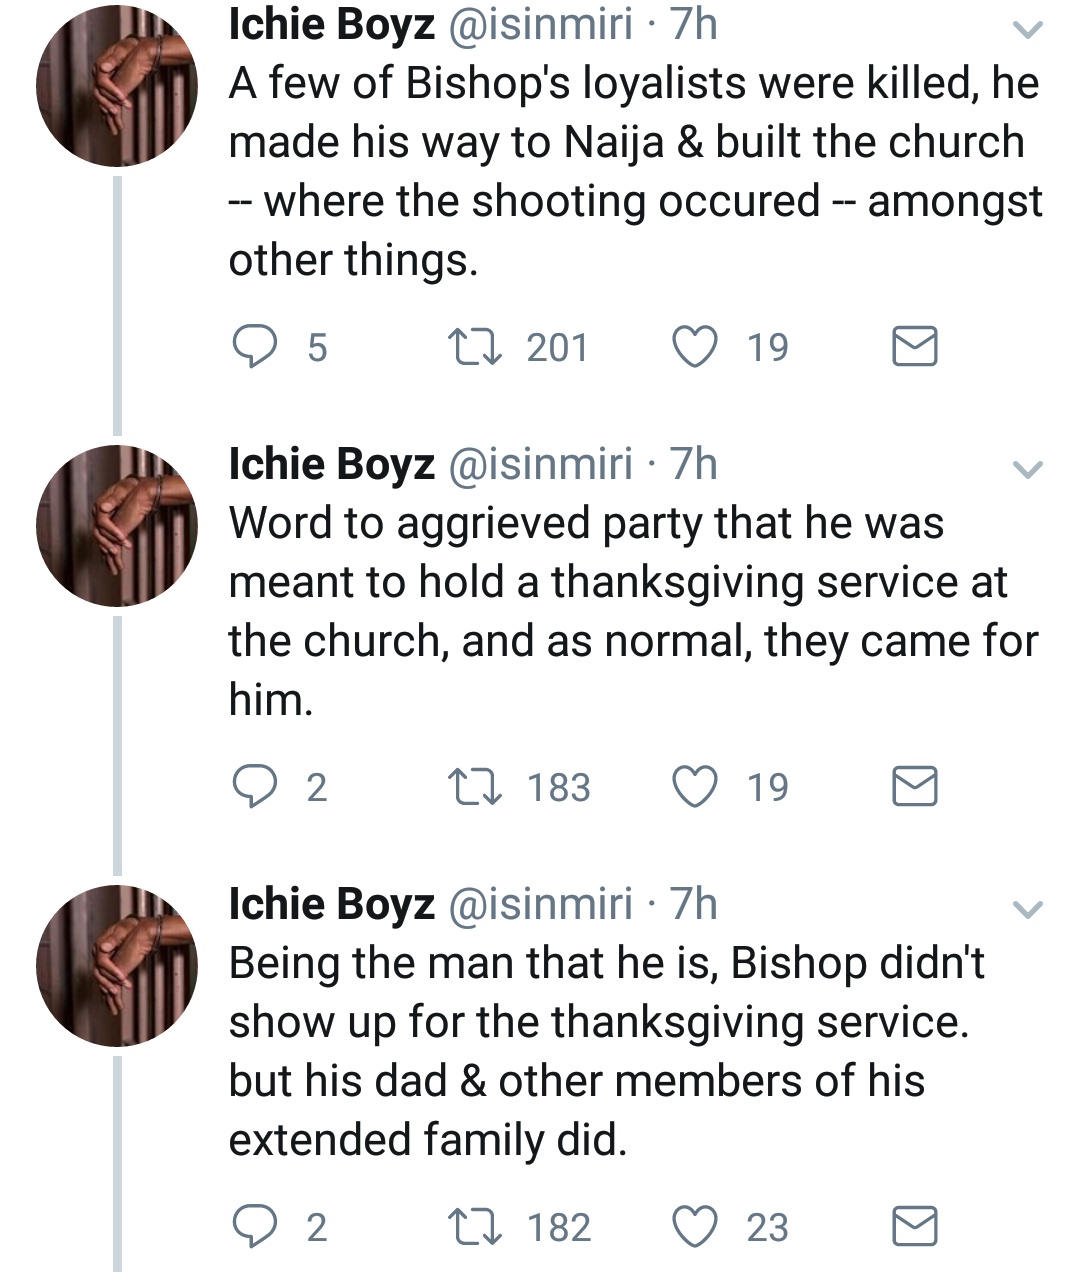Like the tweet about Bishop's loyalists killed
Screen dimensions: 1080x1272
(694, 347)
